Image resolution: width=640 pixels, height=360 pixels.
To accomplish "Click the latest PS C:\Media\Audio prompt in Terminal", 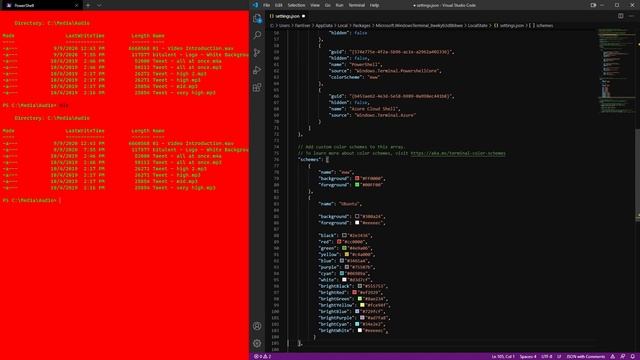I will pos(29,200).
